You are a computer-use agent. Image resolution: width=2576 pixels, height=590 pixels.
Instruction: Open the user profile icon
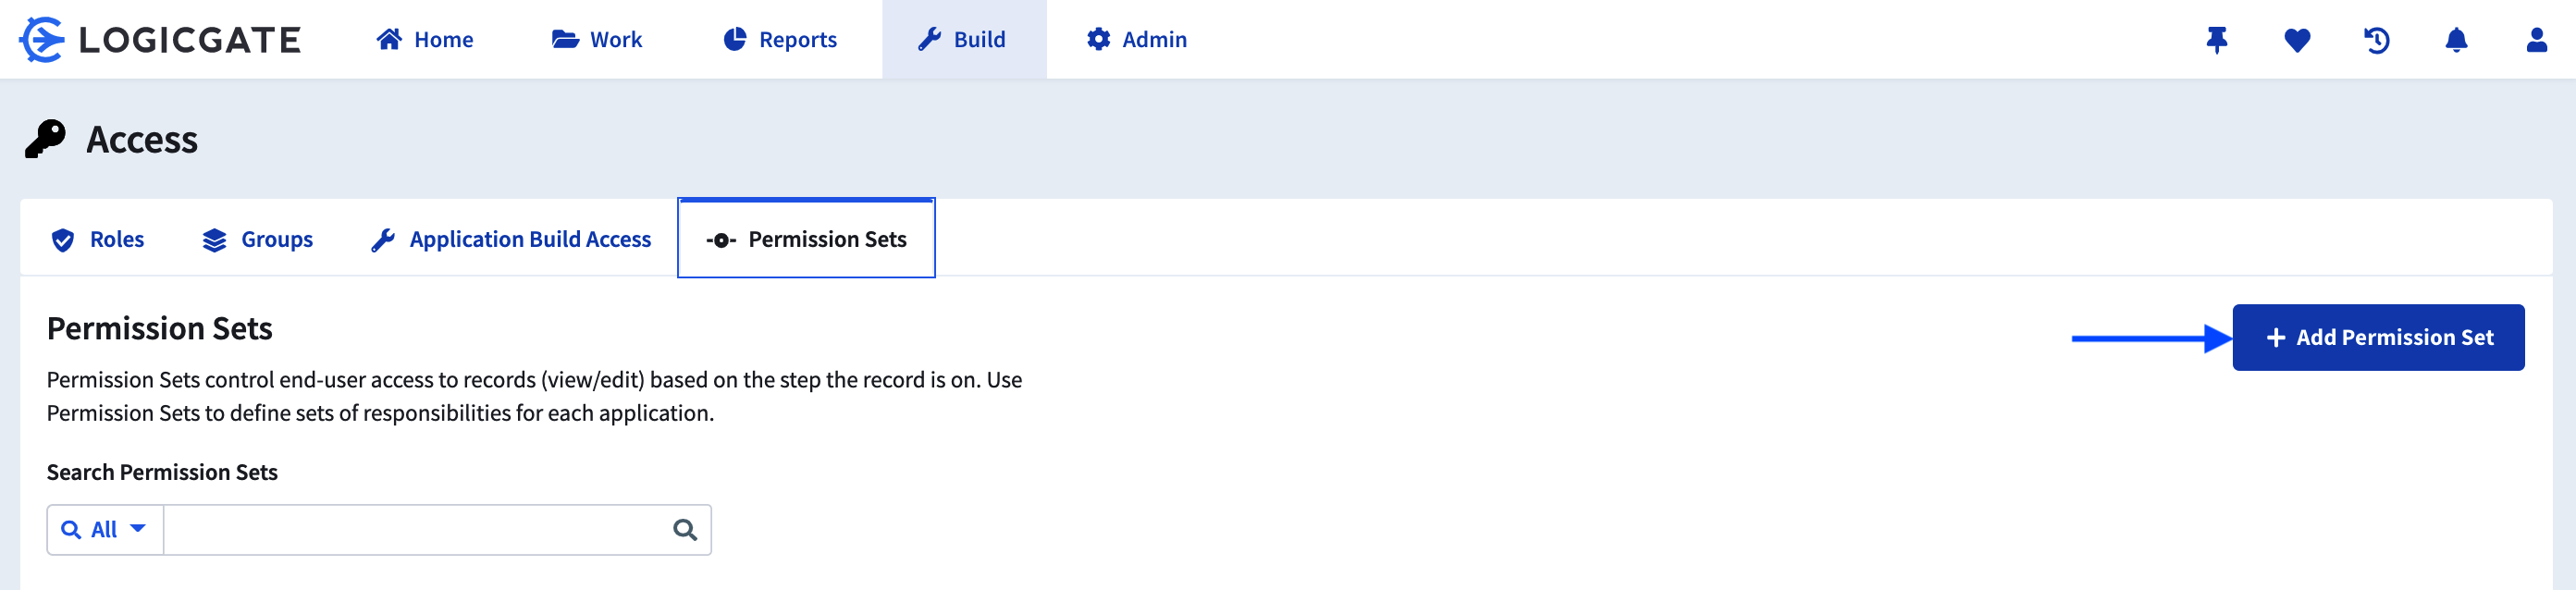tap(2536, 40)
